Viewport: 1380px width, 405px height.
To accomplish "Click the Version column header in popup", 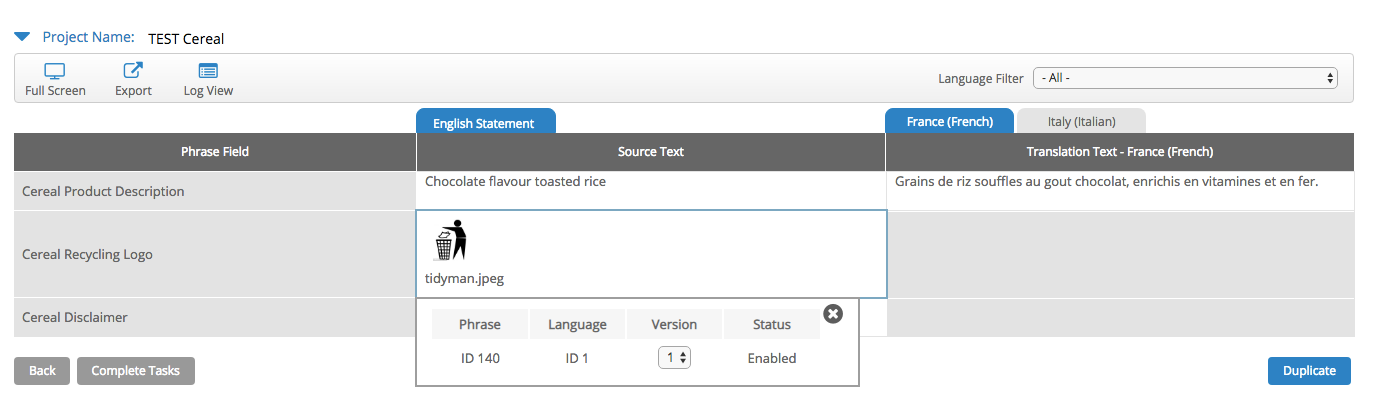I will 674,324.
